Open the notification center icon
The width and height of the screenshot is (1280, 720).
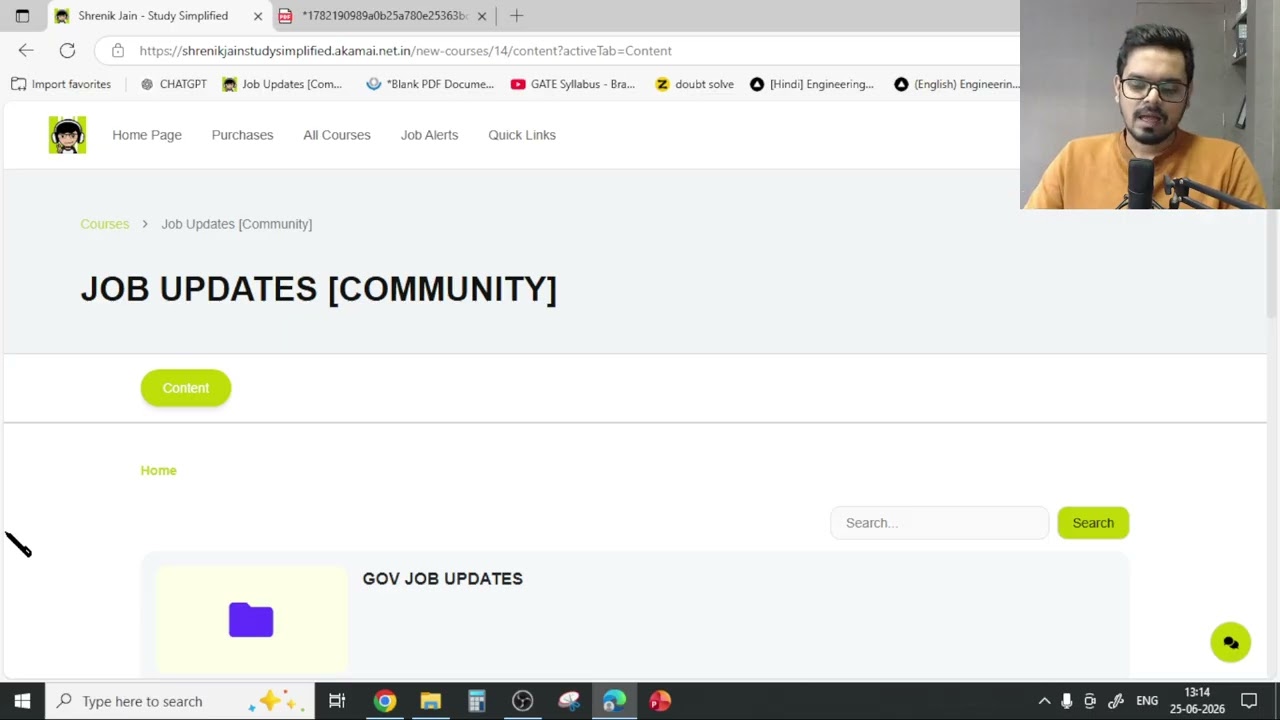point(1249,701)
